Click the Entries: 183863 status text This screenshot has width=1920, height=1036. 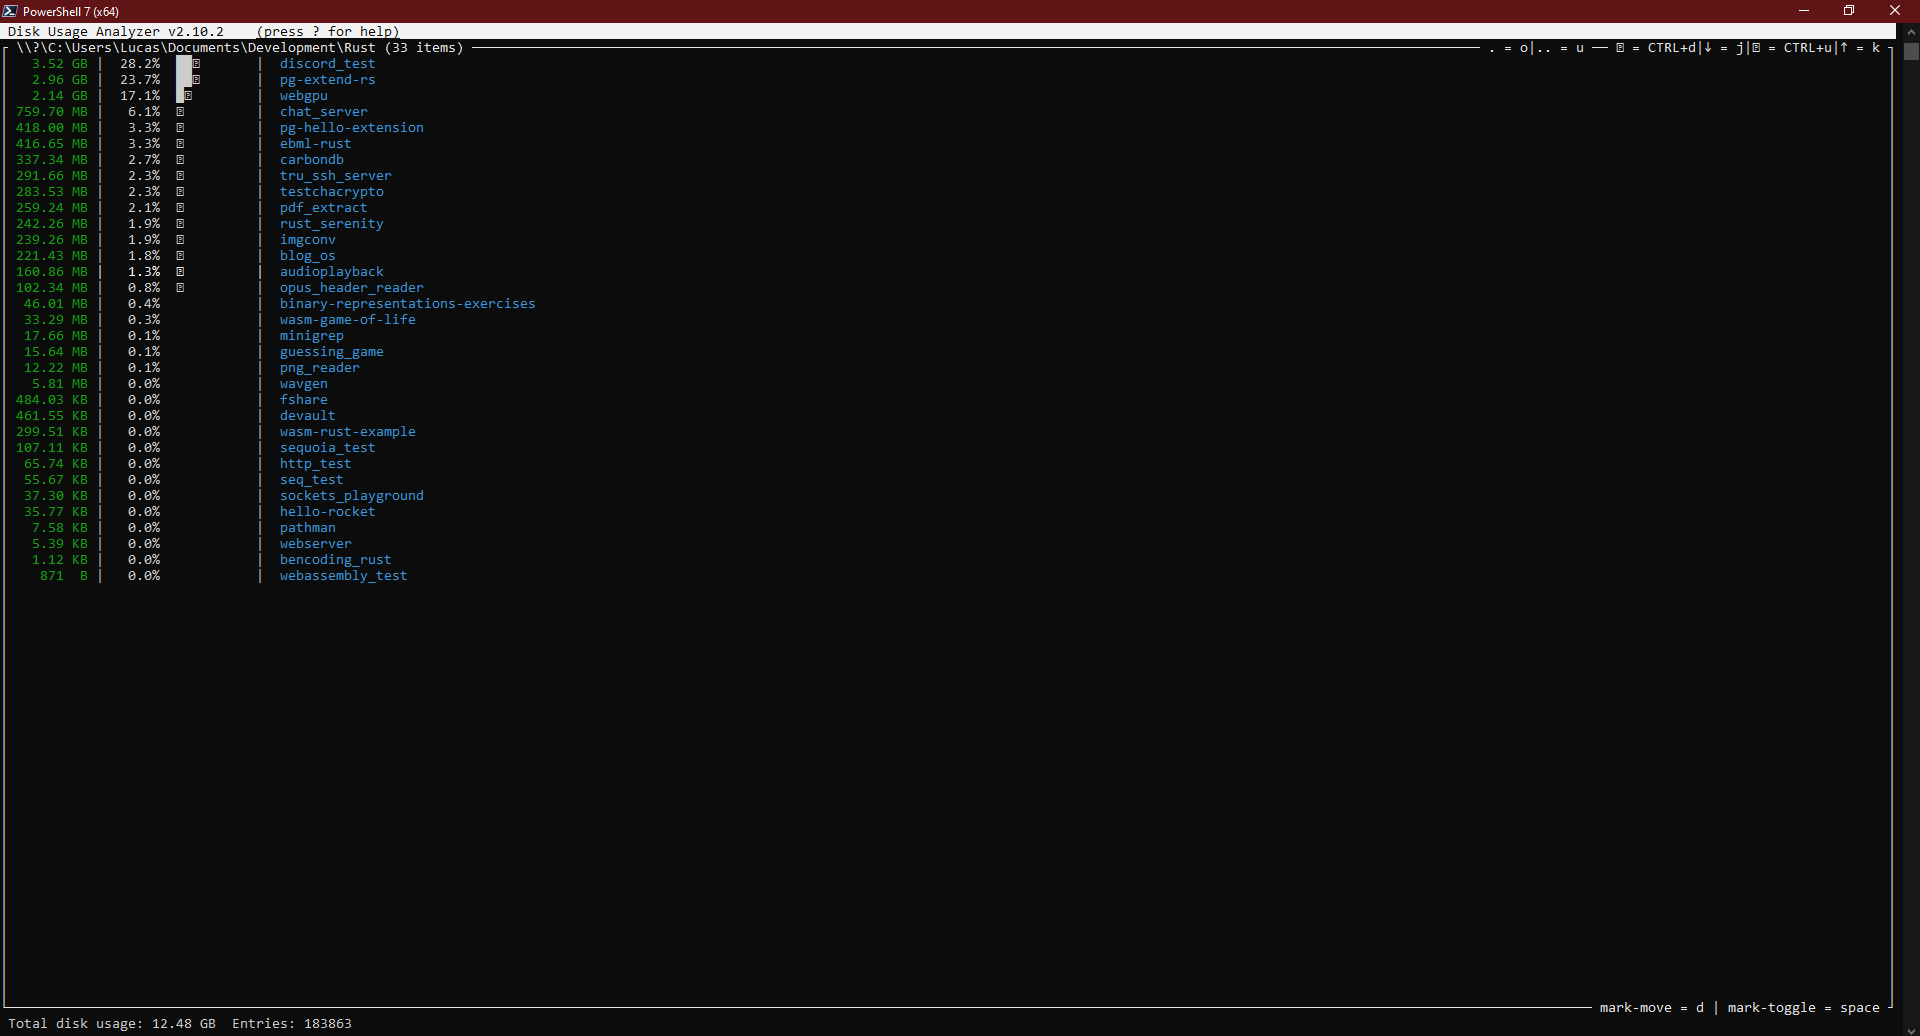[x=291, y=1024]
